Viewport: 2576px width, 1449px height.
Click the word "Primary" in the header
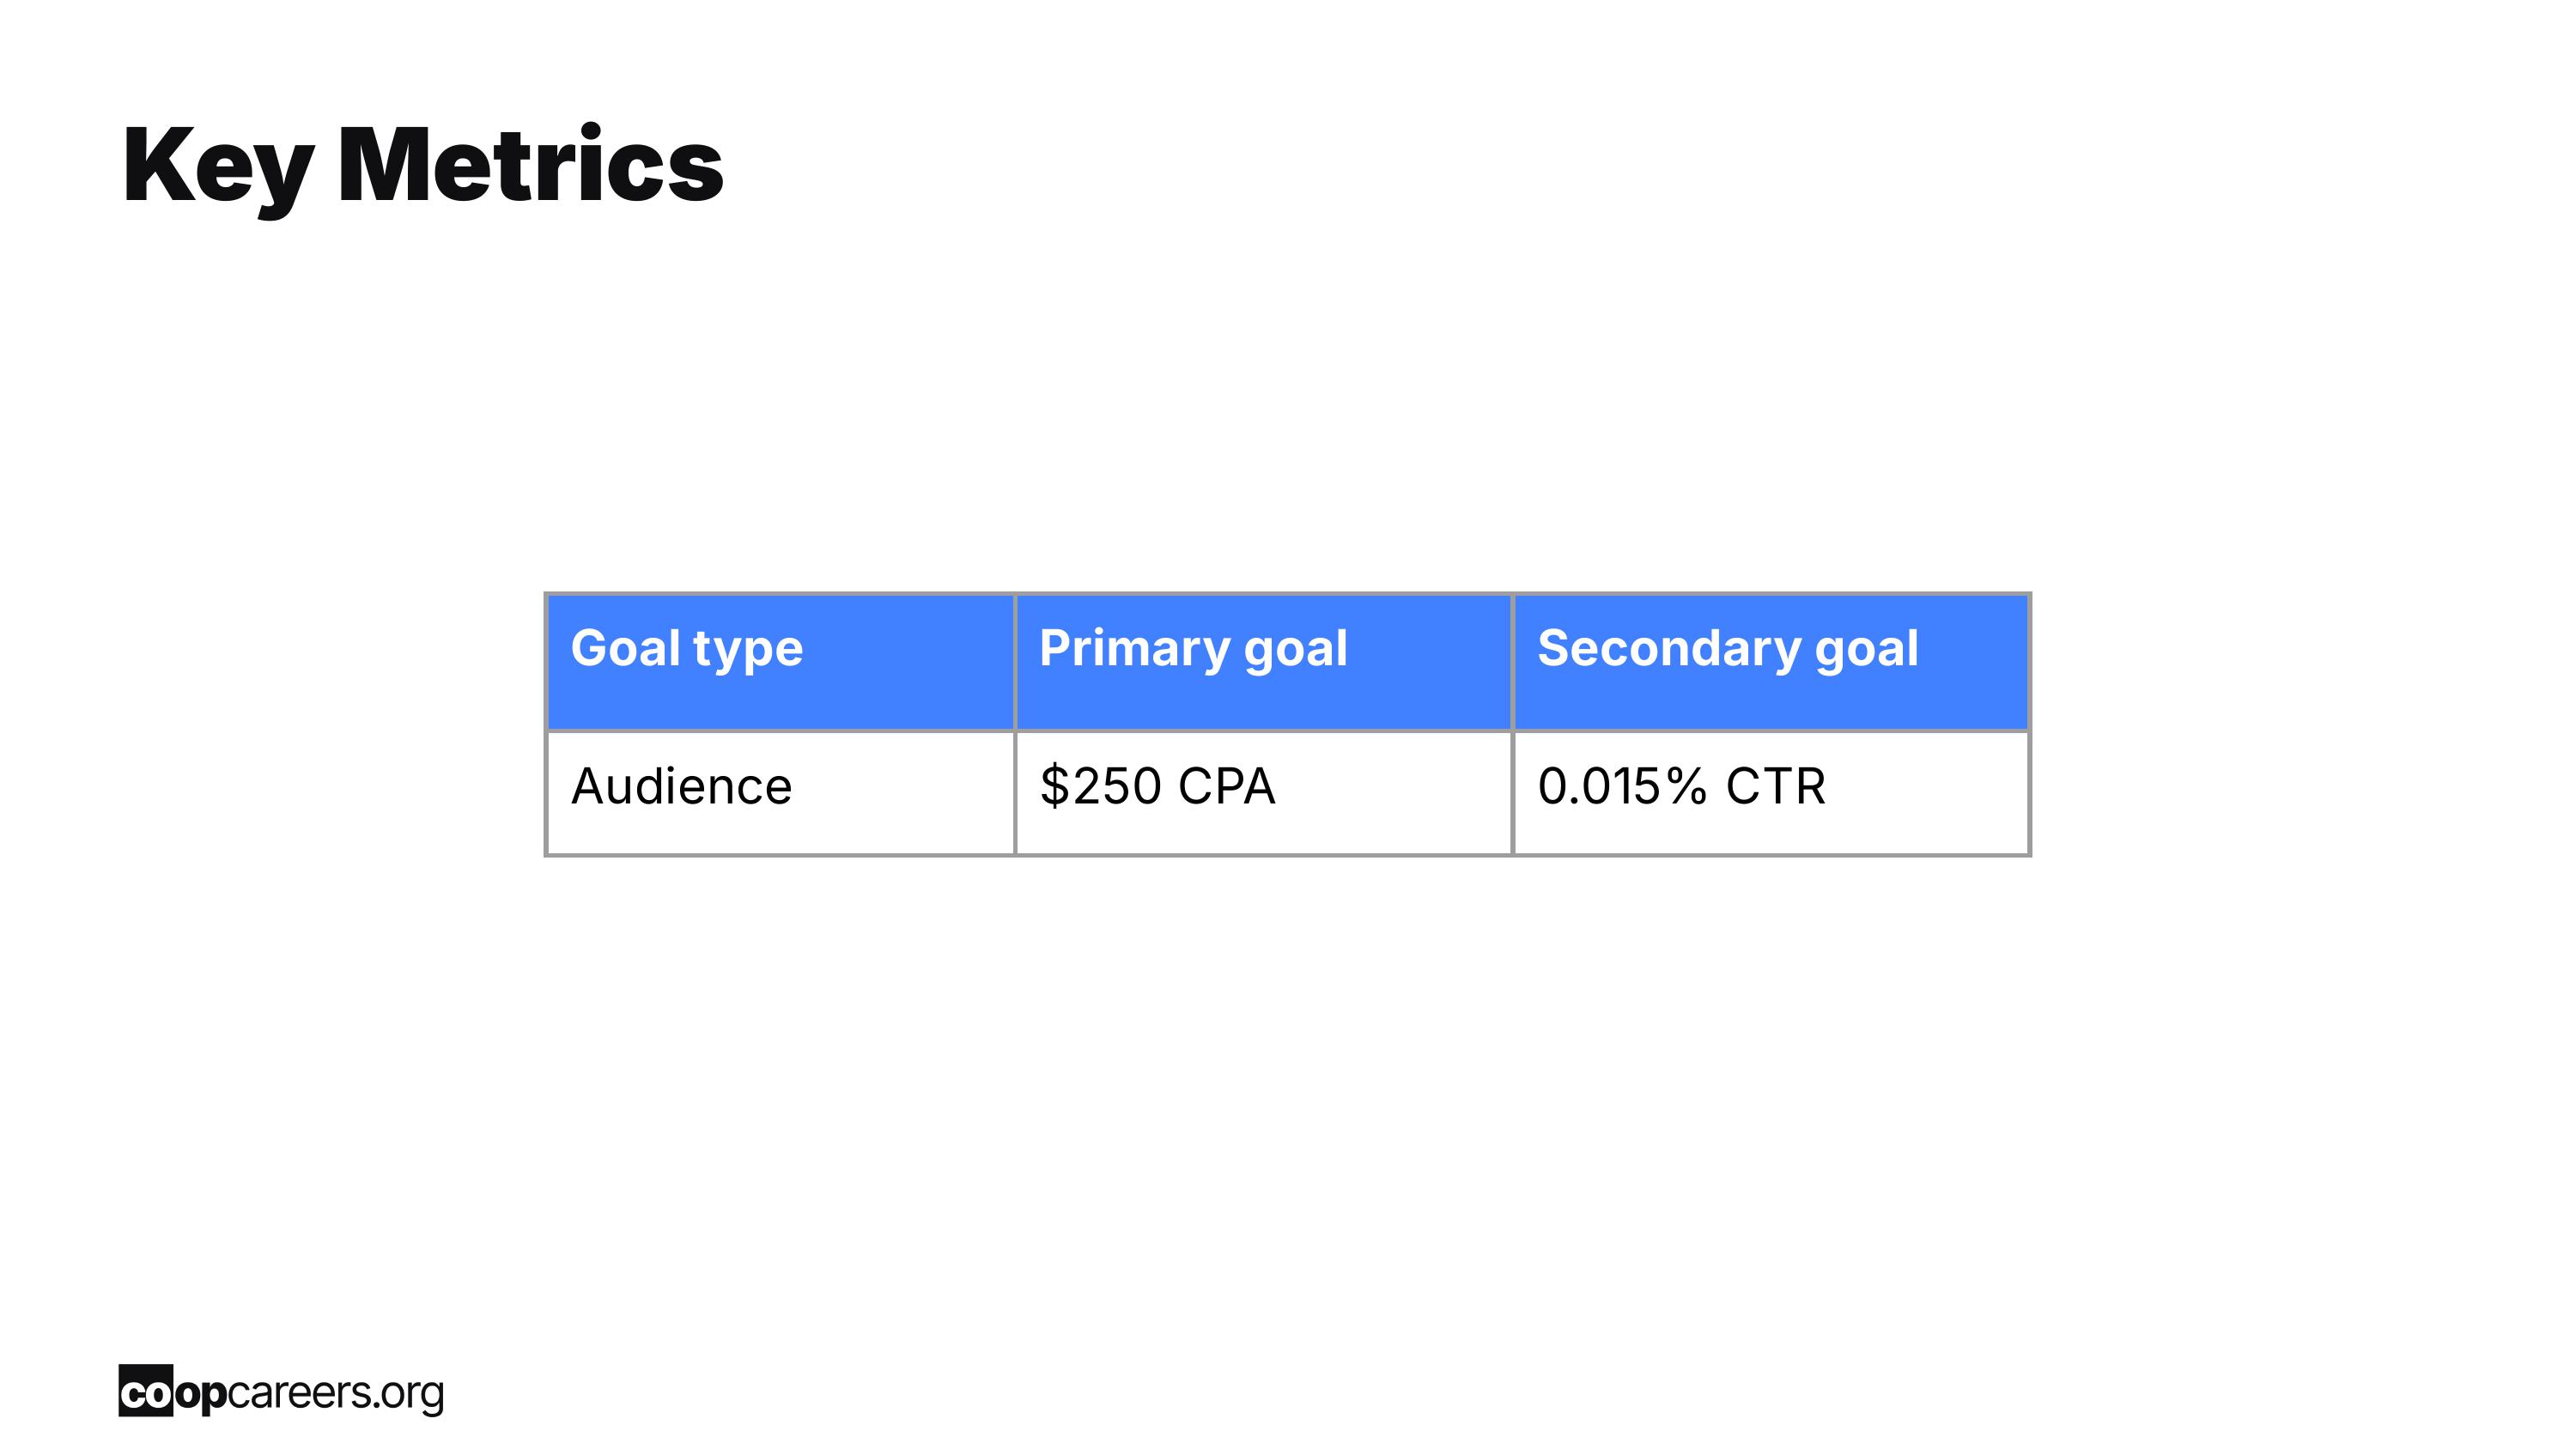tap(1134, 650)
